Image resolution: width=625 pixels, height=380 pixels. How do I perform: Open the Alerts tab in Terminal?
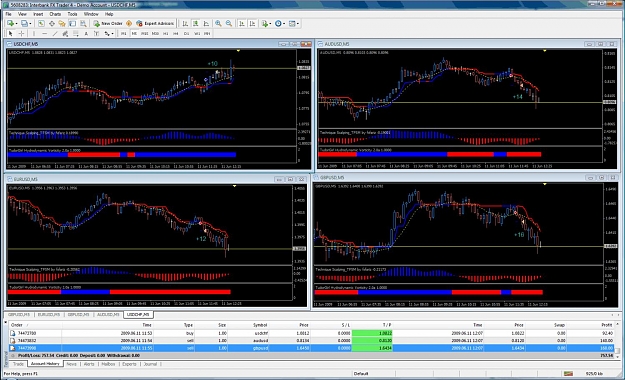(89, 364)
